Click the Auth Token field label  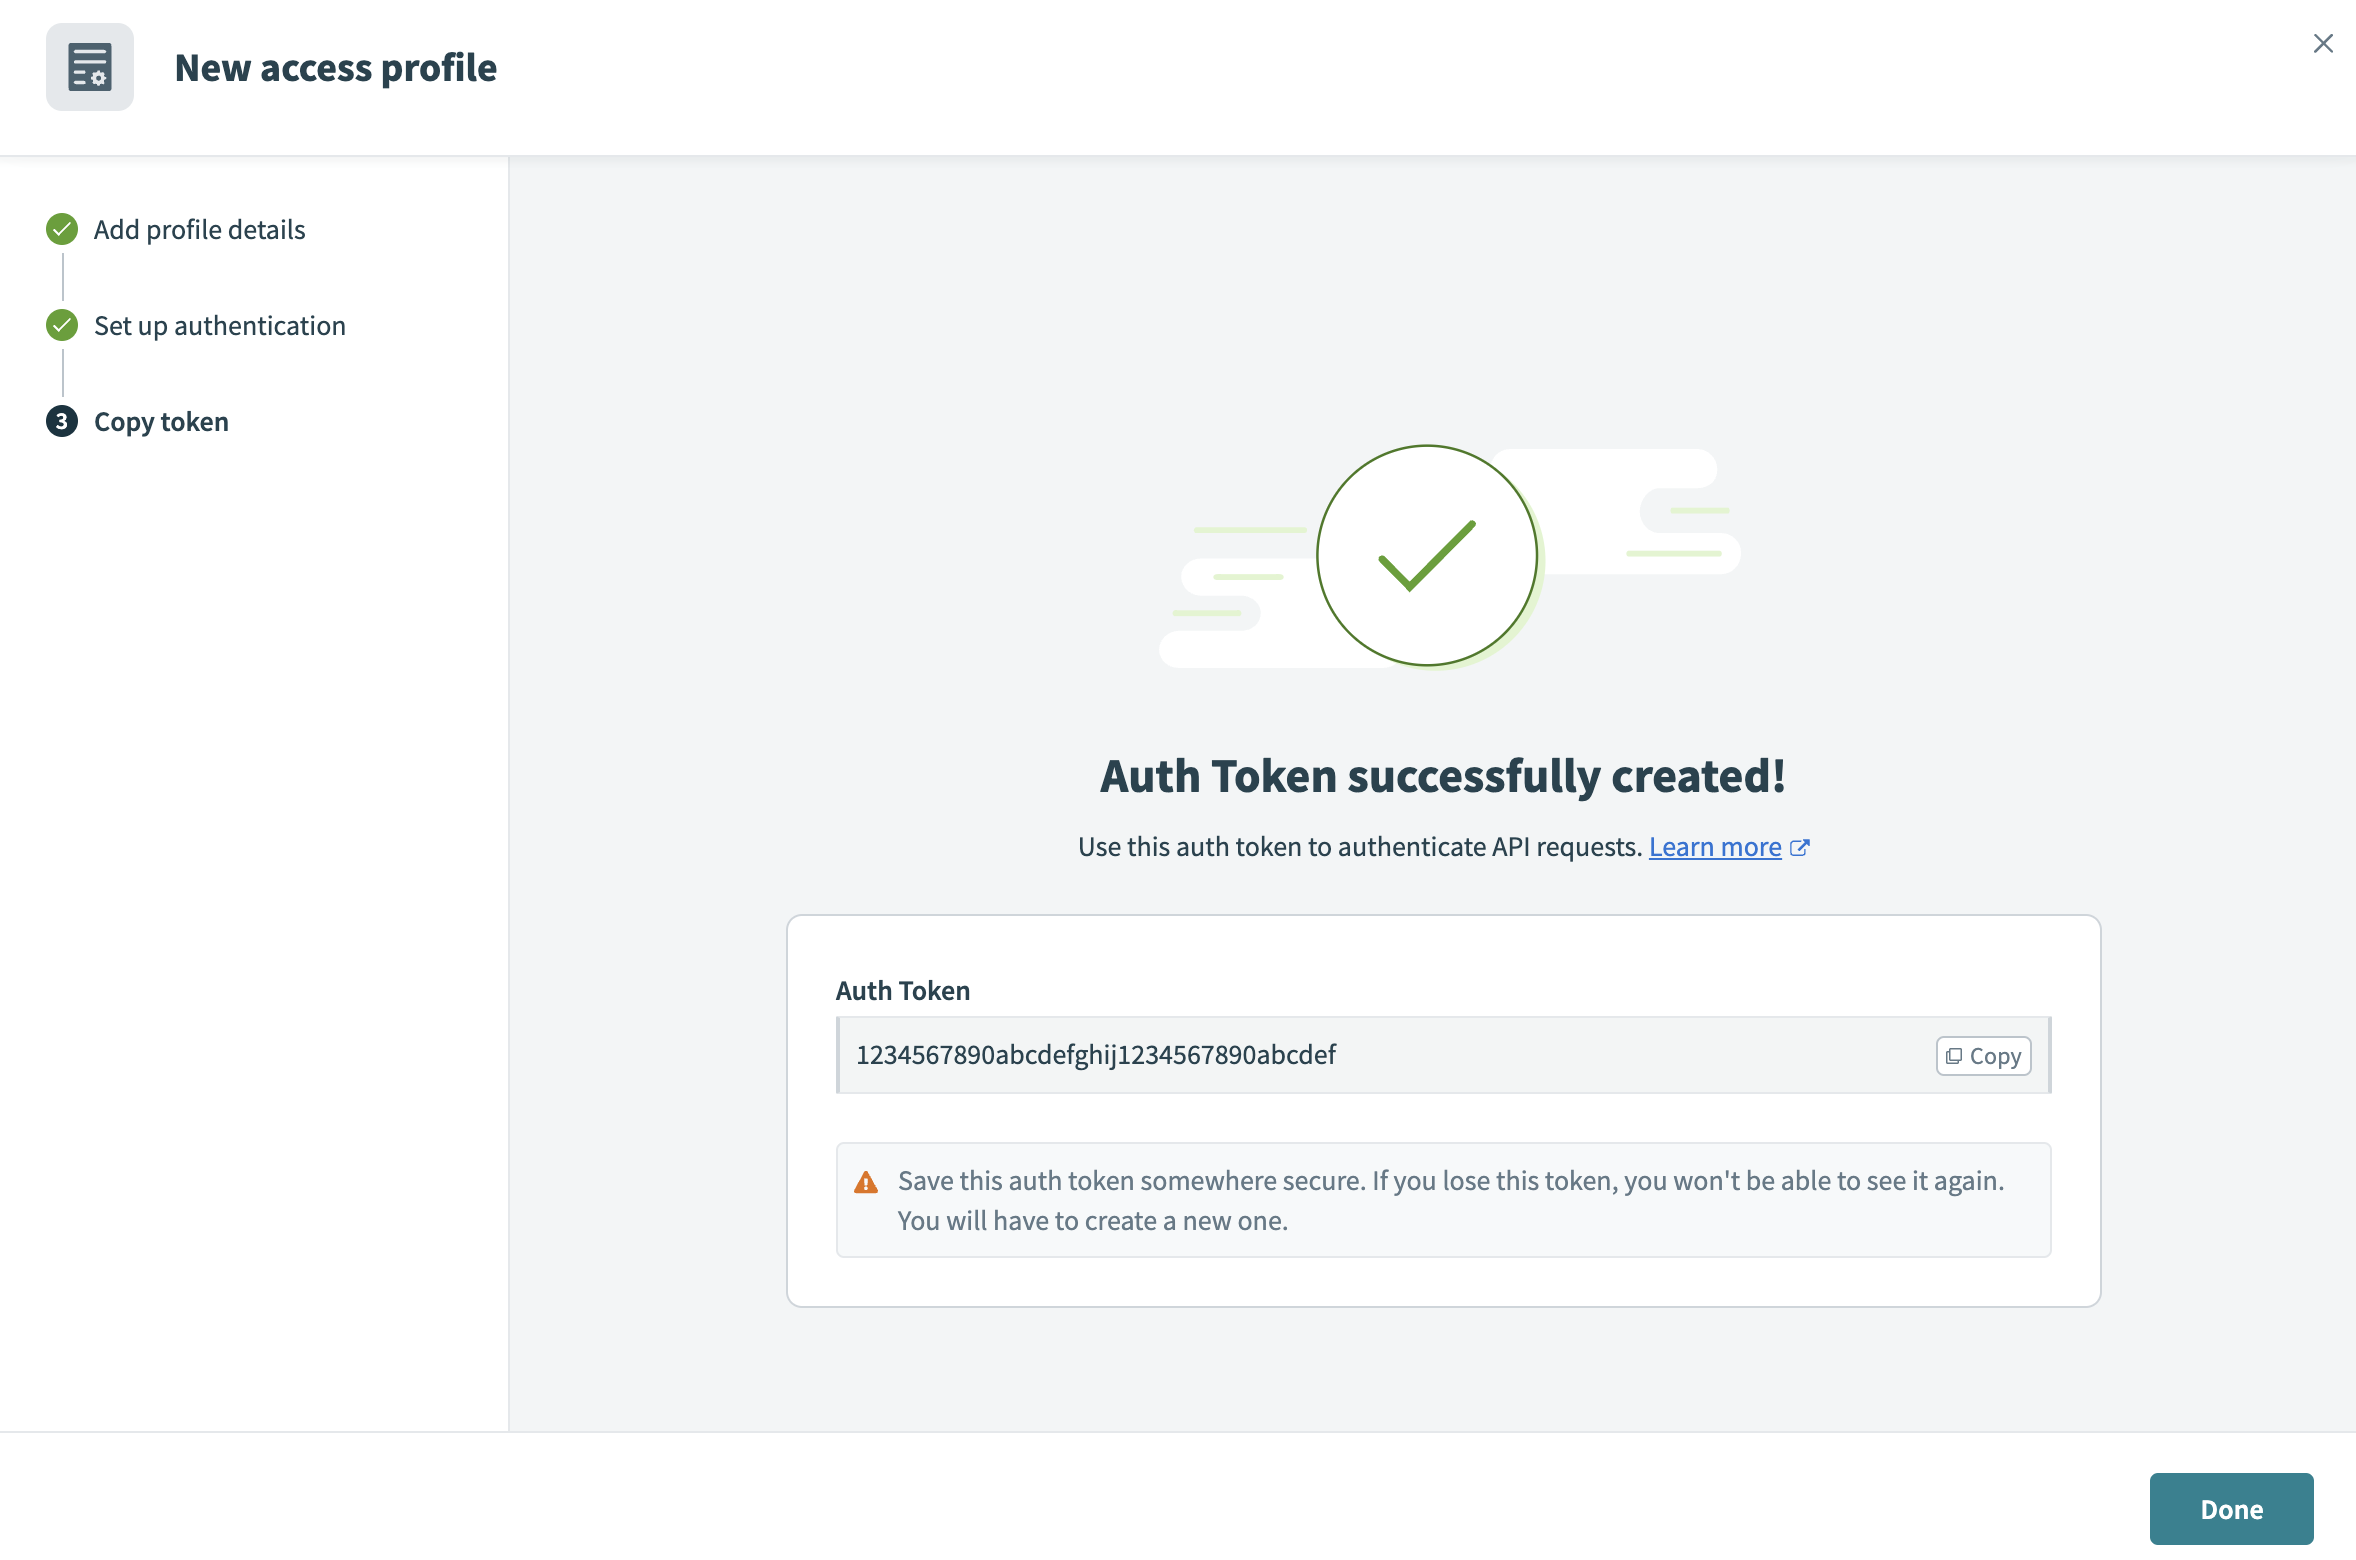tap(902, 990)
